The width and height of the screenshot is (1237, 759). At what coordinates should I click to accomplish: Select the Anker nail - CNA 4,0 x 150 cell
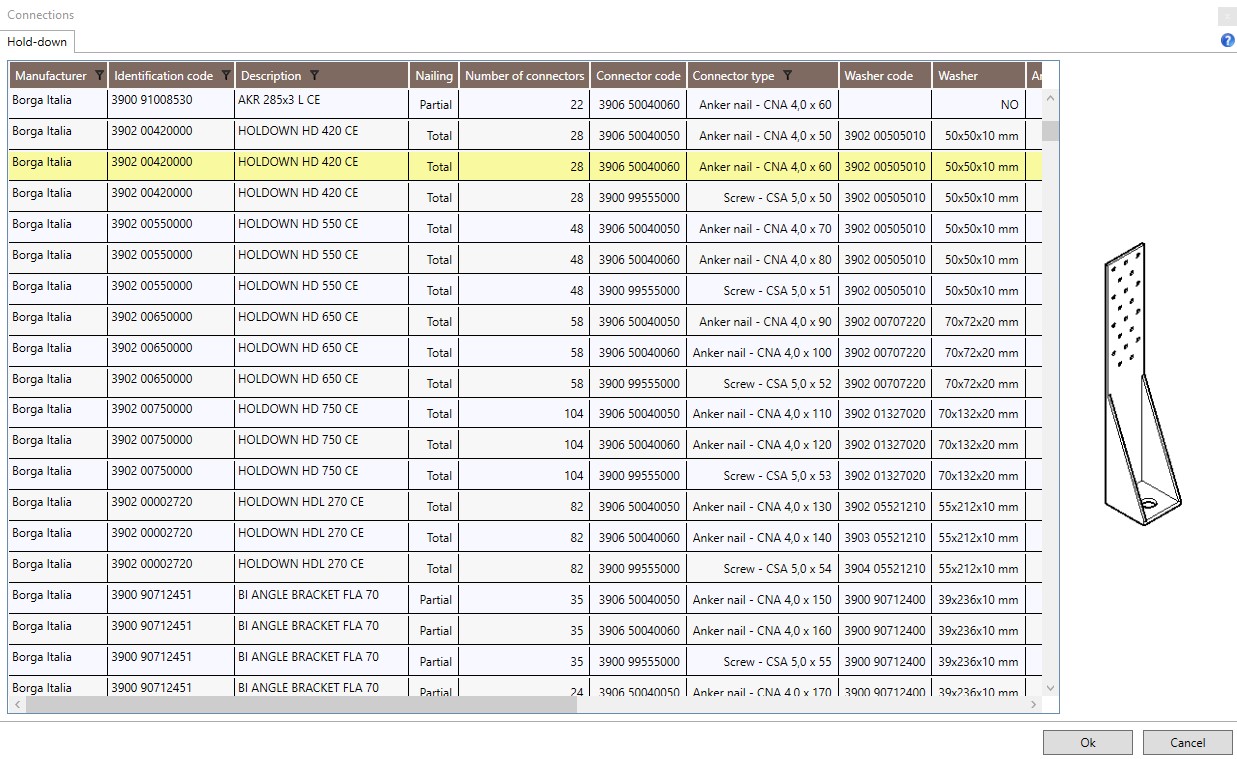coord(763,599)
